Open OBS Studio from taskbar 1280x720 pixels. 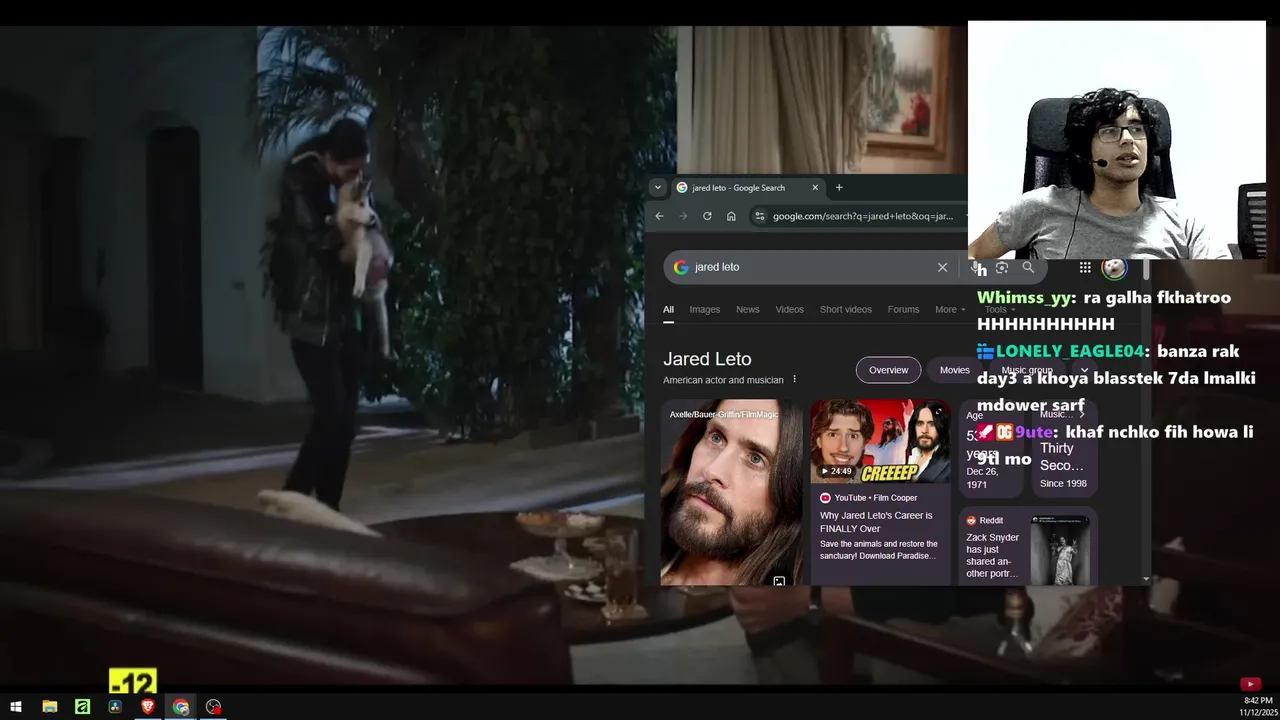point(213,707)
